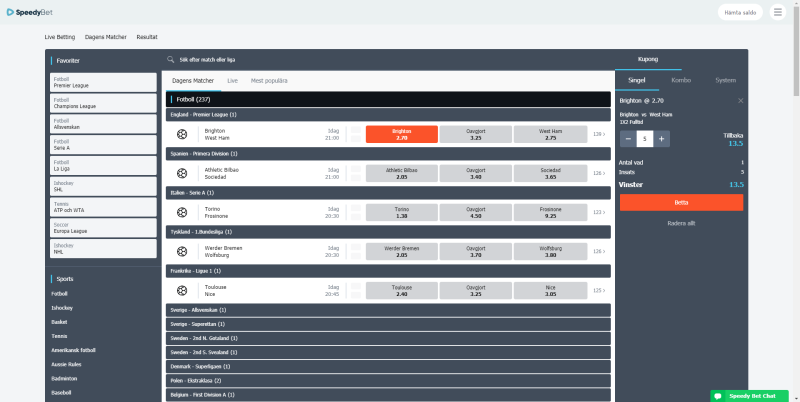This screenshot has height=402, width=800.
Task: Expand Sverige - Superettan group
Action: (388, 324)
